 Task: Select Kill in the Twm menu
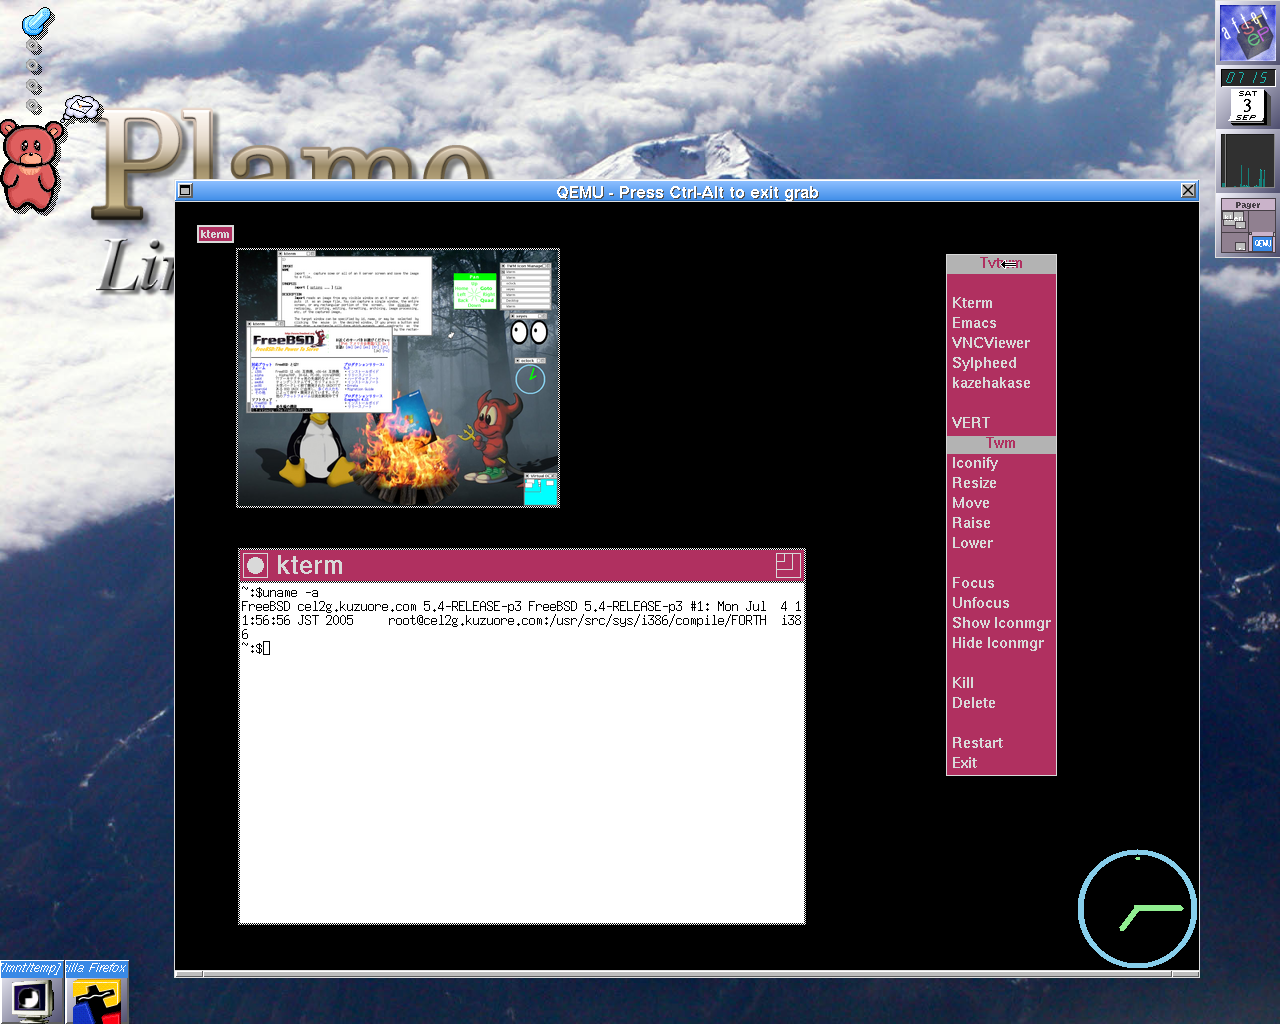click(1001, 683)
